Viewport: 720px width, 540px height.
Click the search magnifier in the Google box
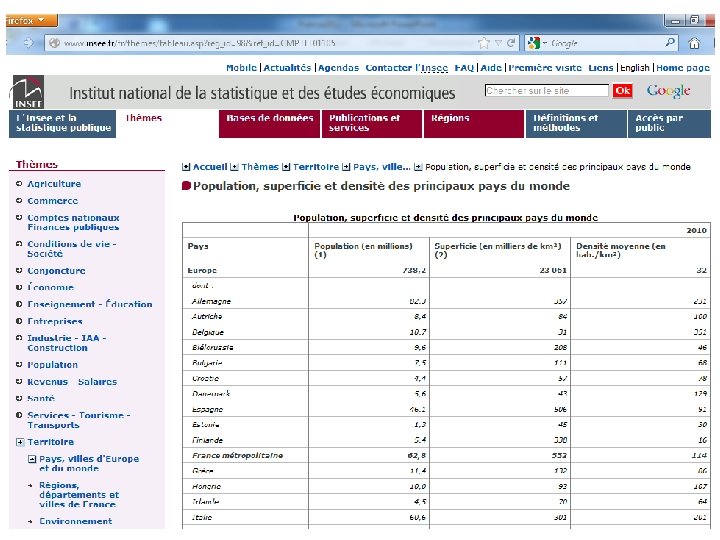670,43
